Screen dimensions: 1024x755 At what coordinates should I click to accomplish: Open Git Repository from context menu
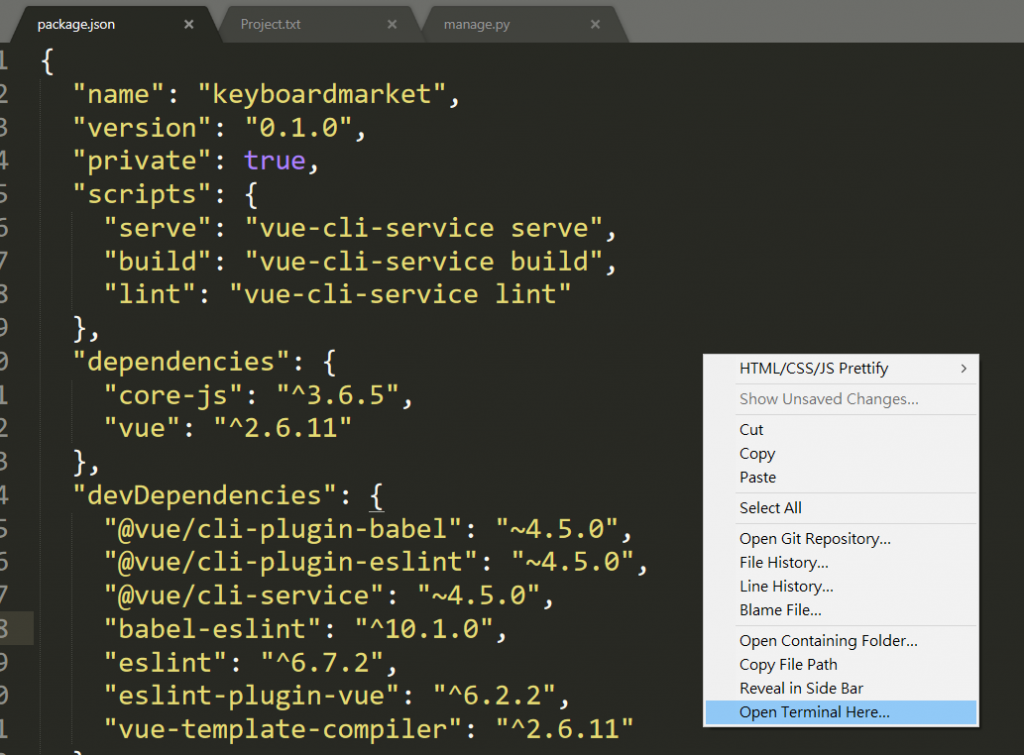coord(841,539)
